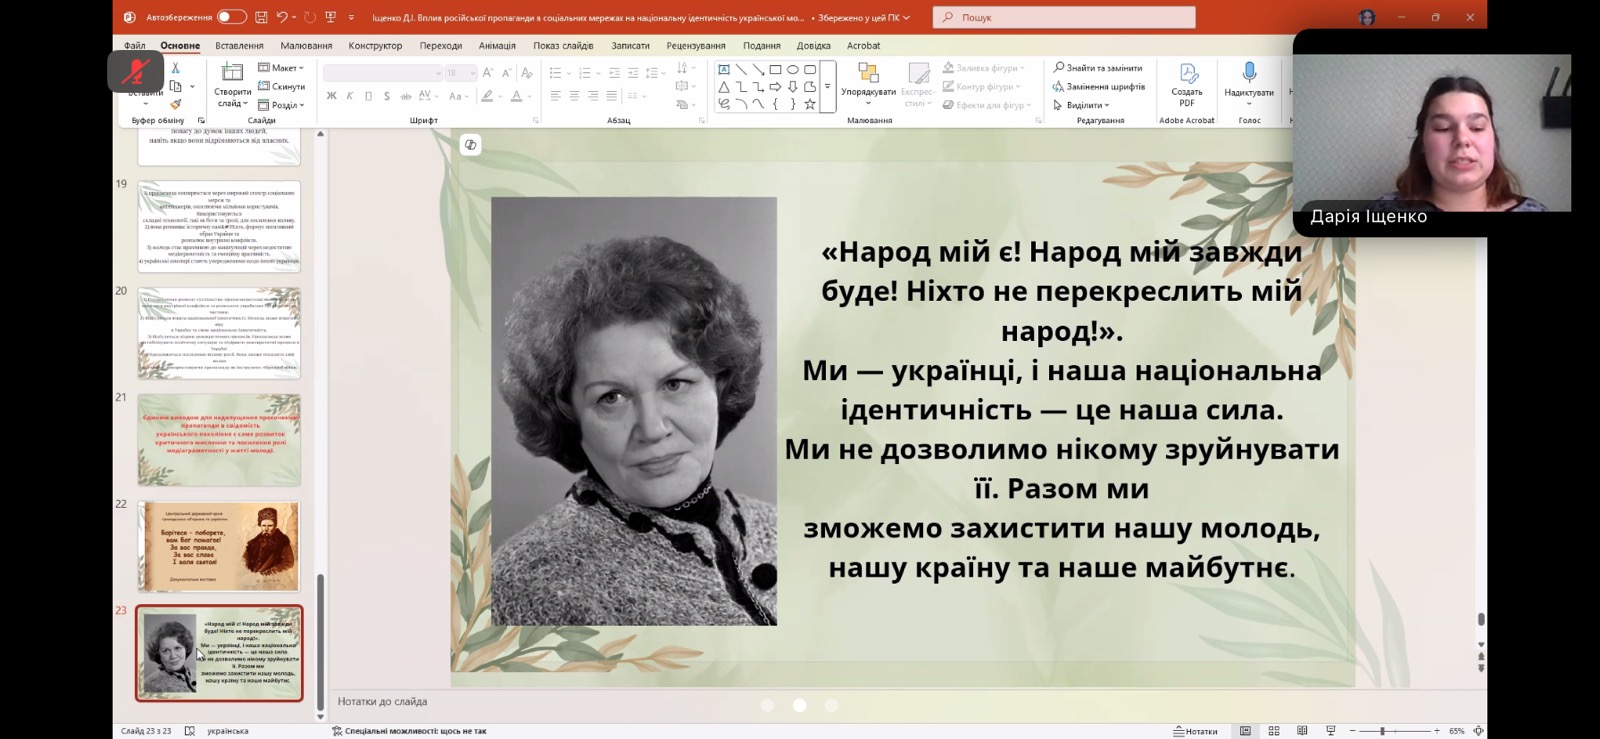Open the Вставлення ribbon tab
Viewport: 1600px width, 739px height.
coord(239,46)
